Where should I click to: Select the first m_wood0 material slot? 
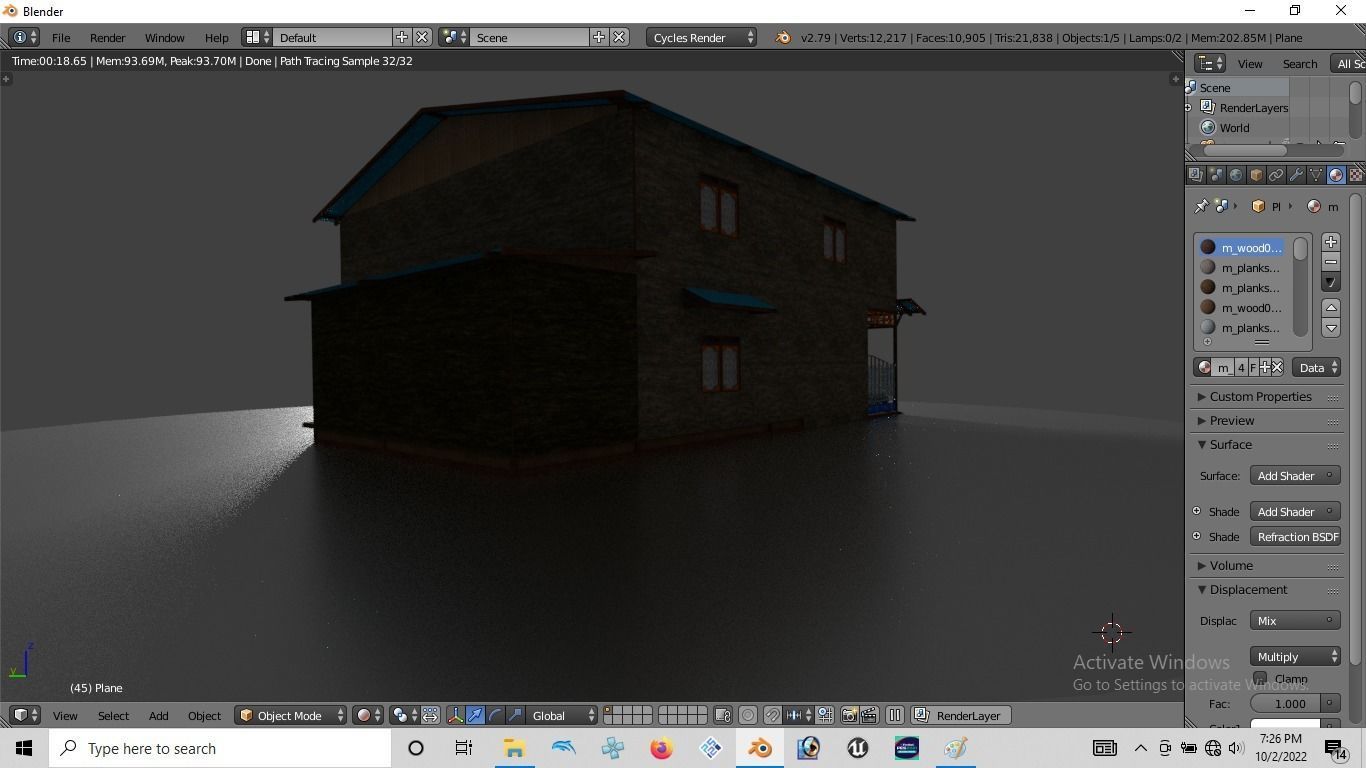tap(1241, 248)
